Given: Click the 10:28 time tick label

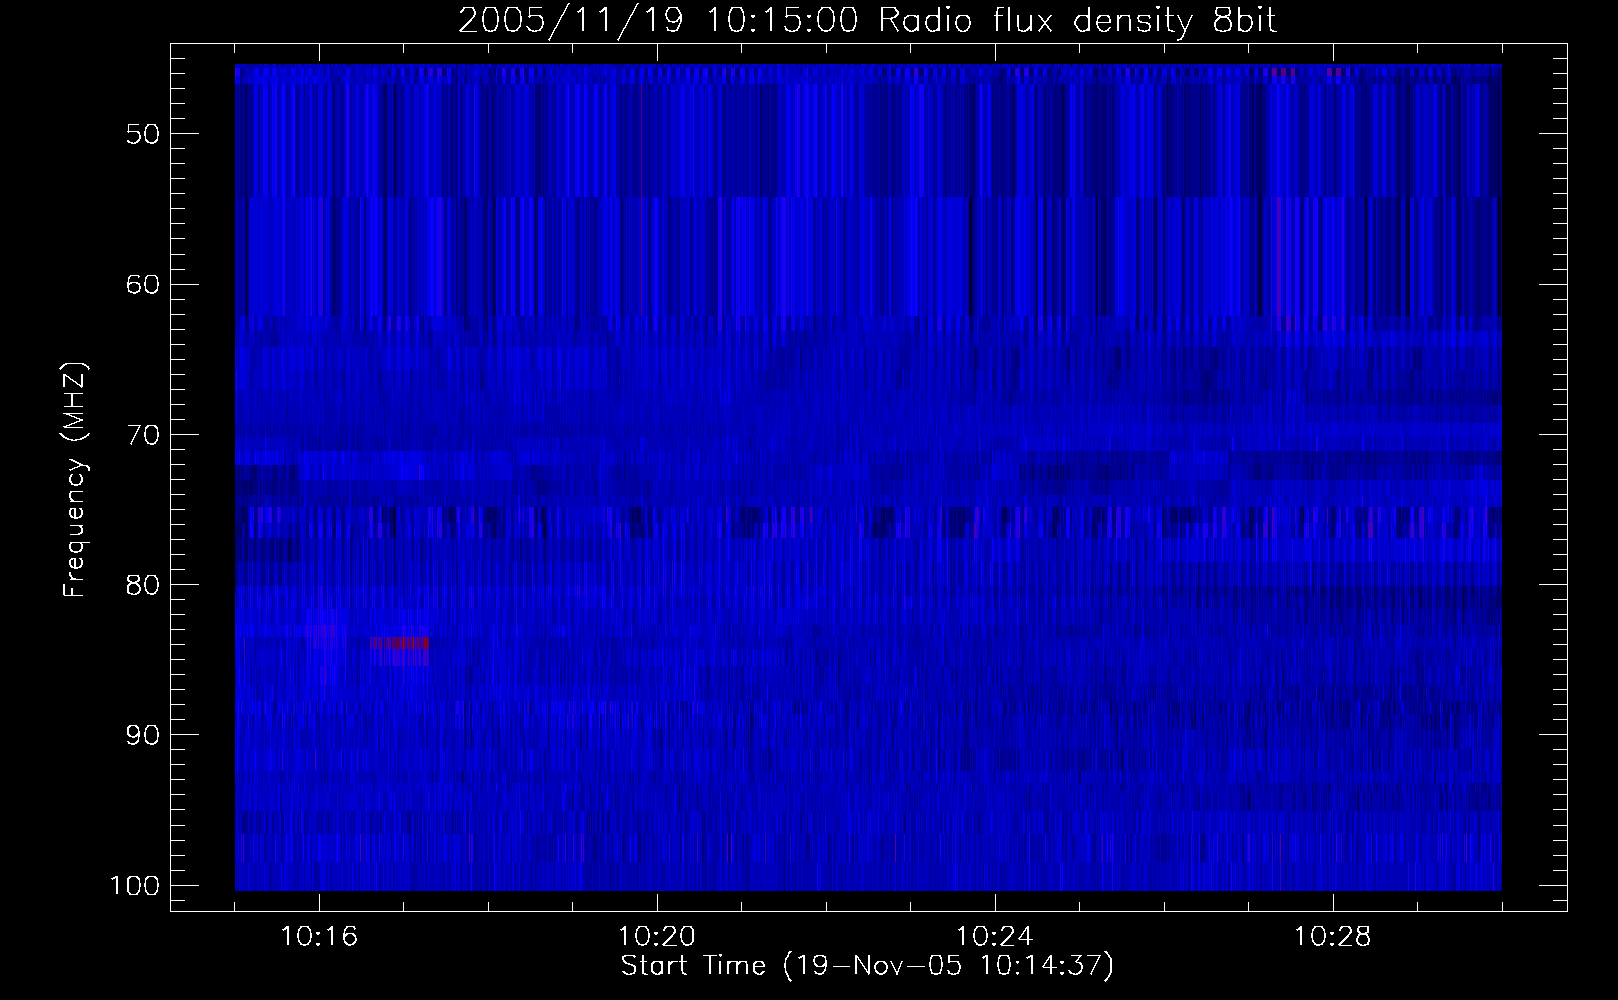Looking at the screenshot, I should point(1333,938).
